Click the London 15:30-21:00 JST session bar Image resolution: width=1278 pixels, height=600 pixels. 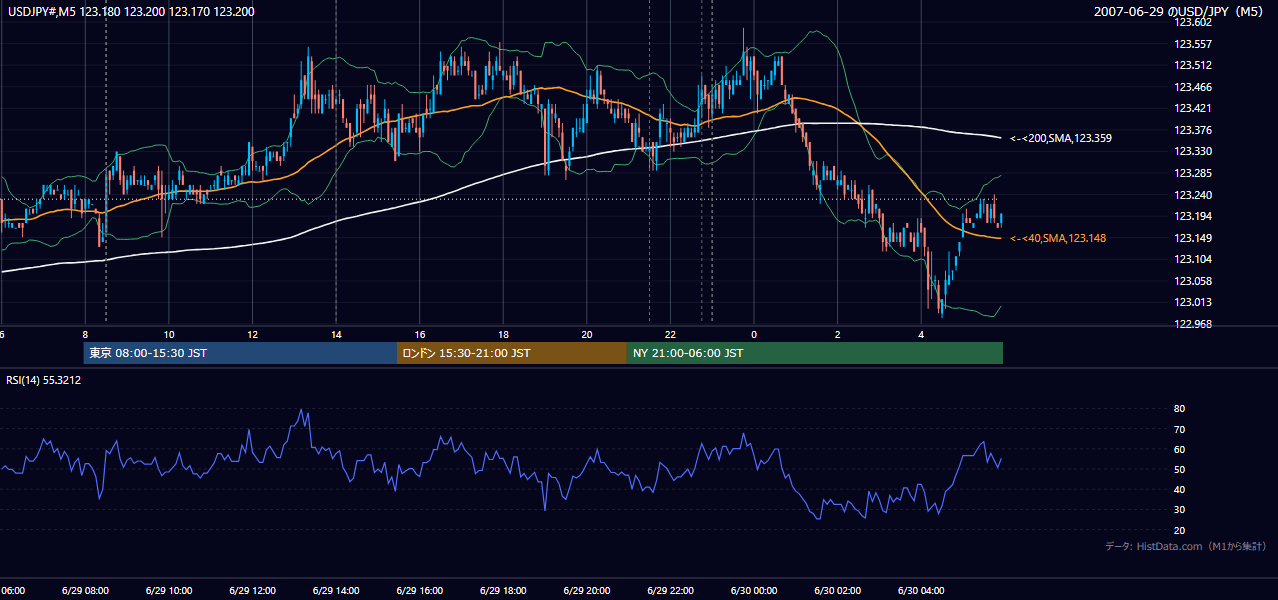pos(512,353)
